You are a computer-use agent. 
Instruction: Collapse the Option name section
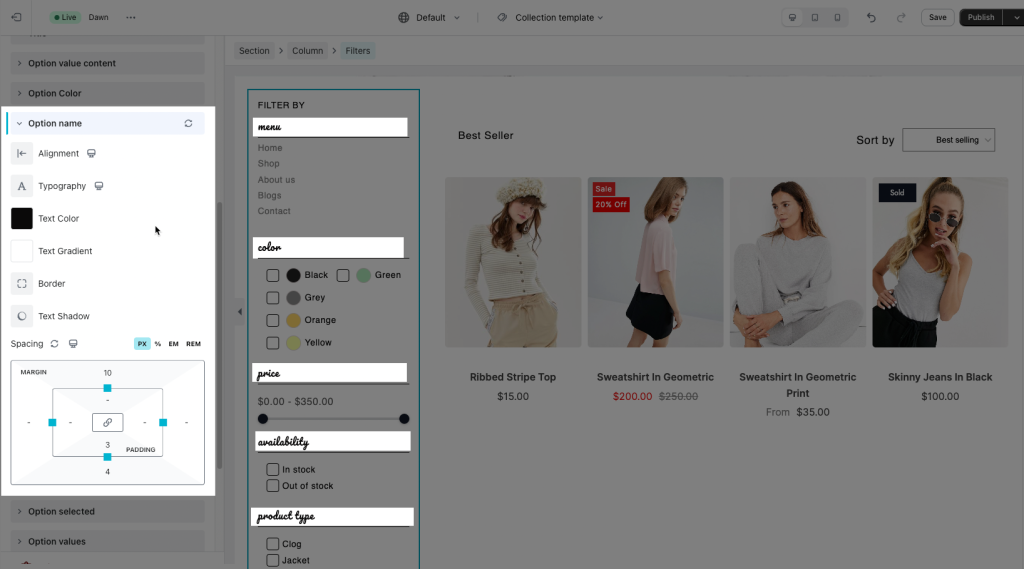click(106, 123)
